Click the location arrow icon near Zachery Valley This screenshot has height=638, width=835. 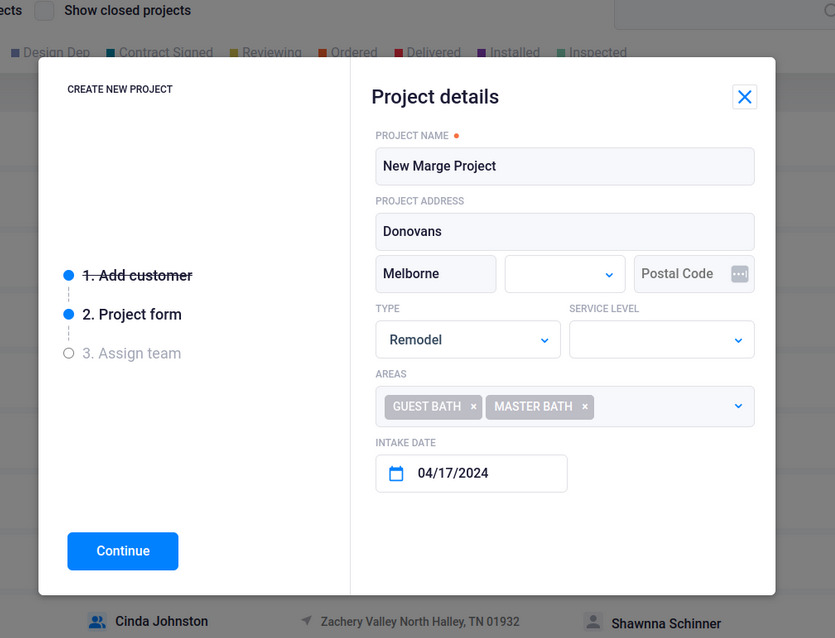(306, 620)
